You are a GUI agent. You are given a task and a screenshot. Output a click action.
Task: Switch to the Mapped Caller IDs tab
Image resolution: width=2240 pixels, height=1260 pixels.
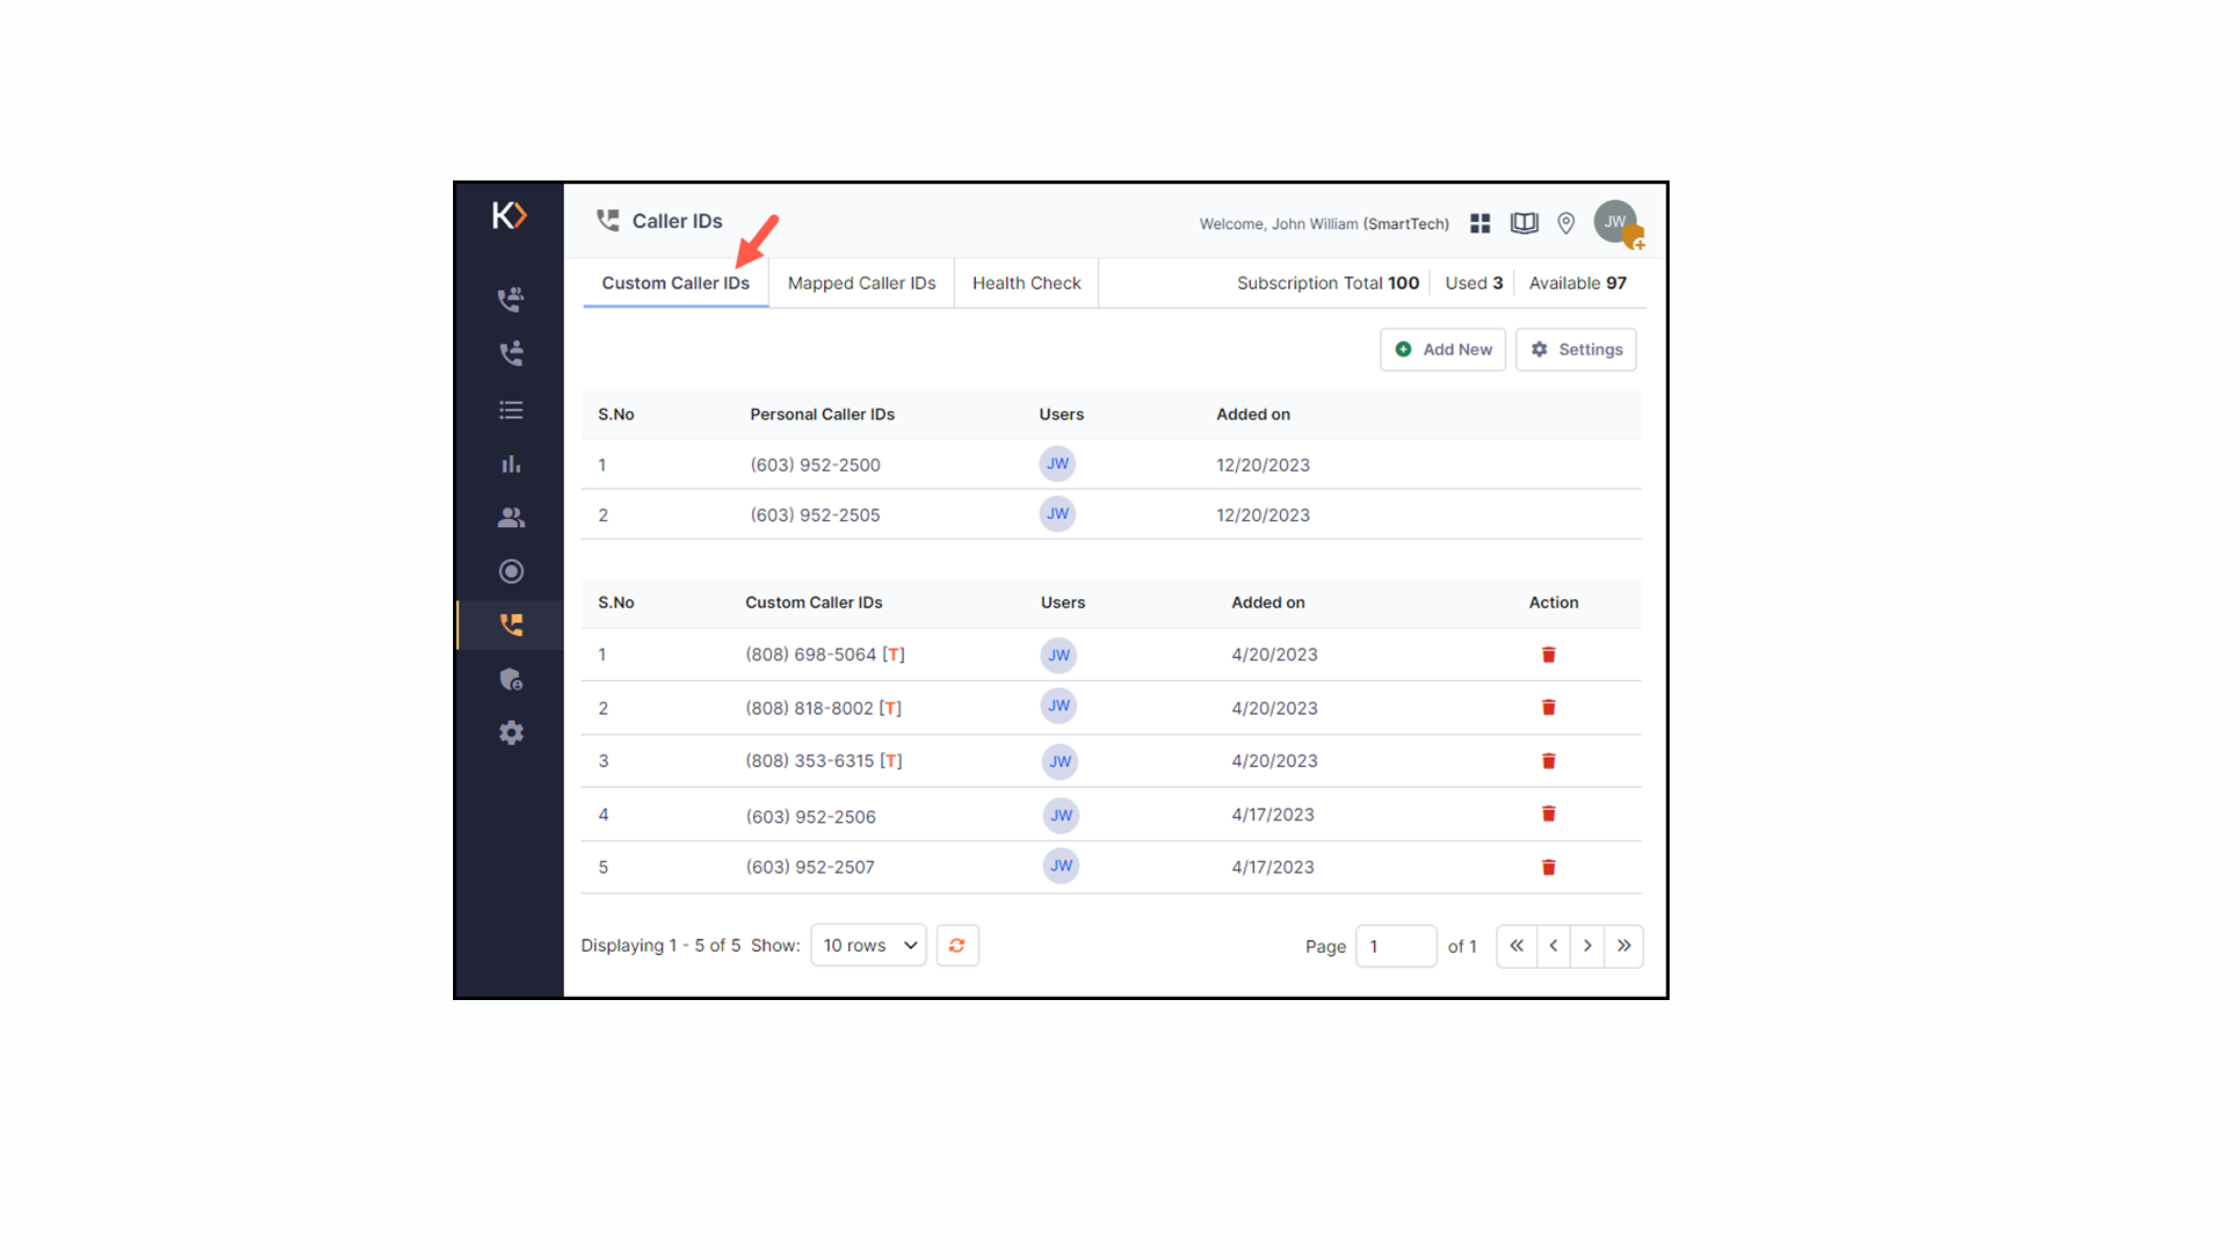(861, 283)
